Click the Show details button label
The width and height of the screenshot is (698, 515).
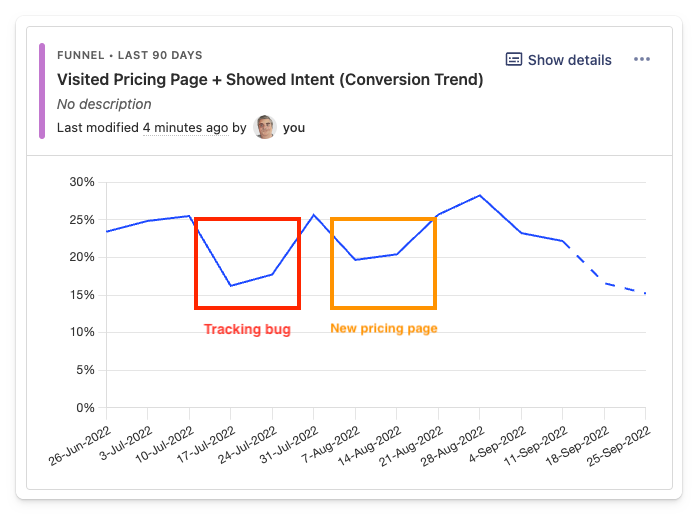pos(569,60)
